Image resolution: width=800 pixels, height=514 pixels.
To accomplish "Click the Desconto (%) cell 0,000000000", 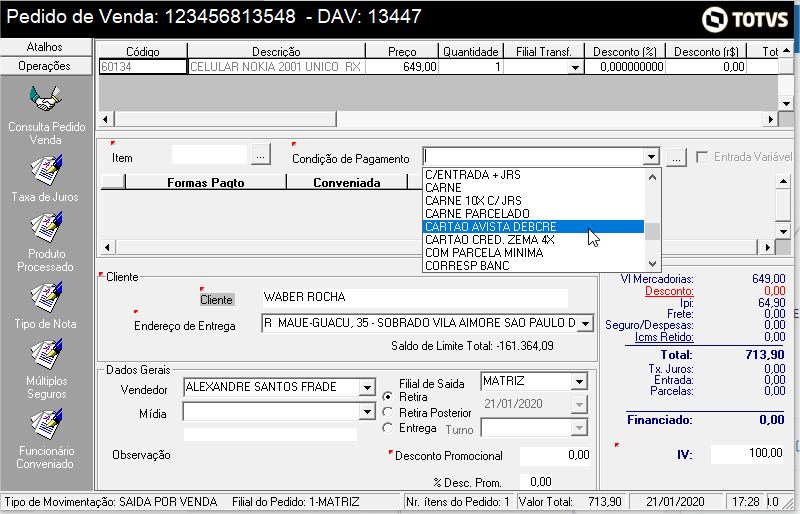I will [x=624, y=67].
